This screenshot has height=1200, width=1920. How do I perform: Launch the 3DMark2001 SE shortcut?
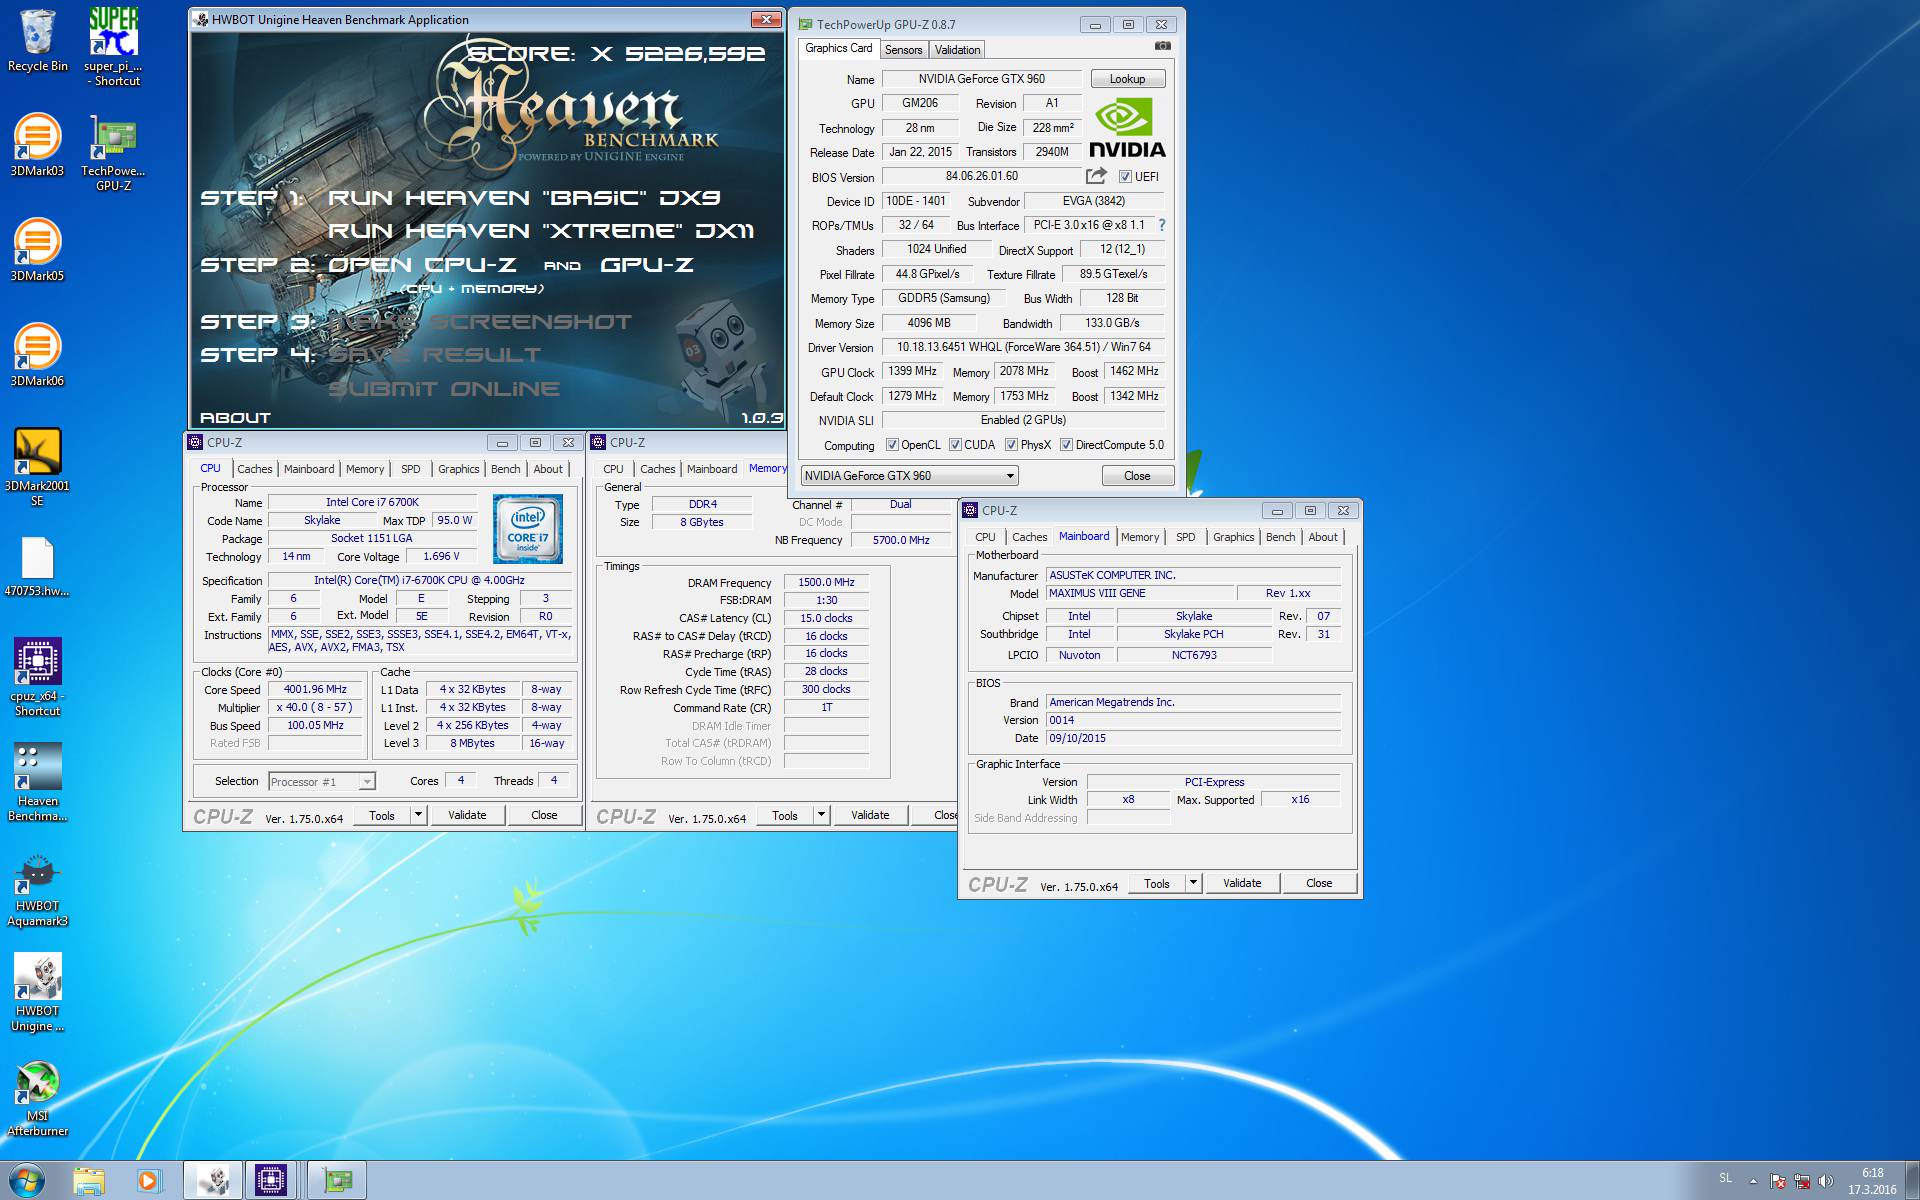(x=37, y=466)
